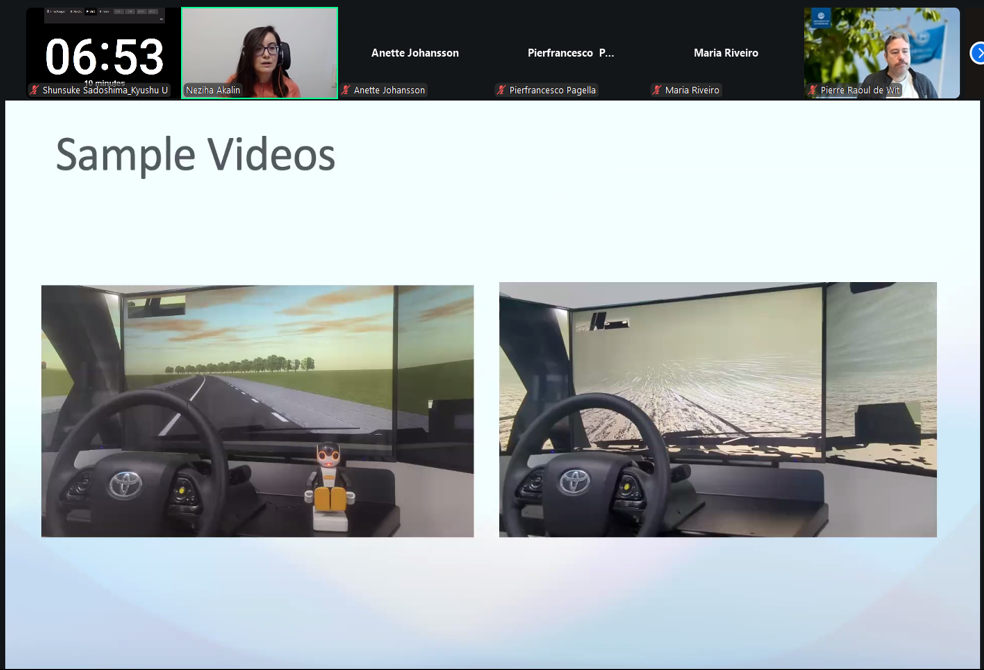Click the small robot on the left dashboard
This screenshot has height=670, width=984.
329,486
